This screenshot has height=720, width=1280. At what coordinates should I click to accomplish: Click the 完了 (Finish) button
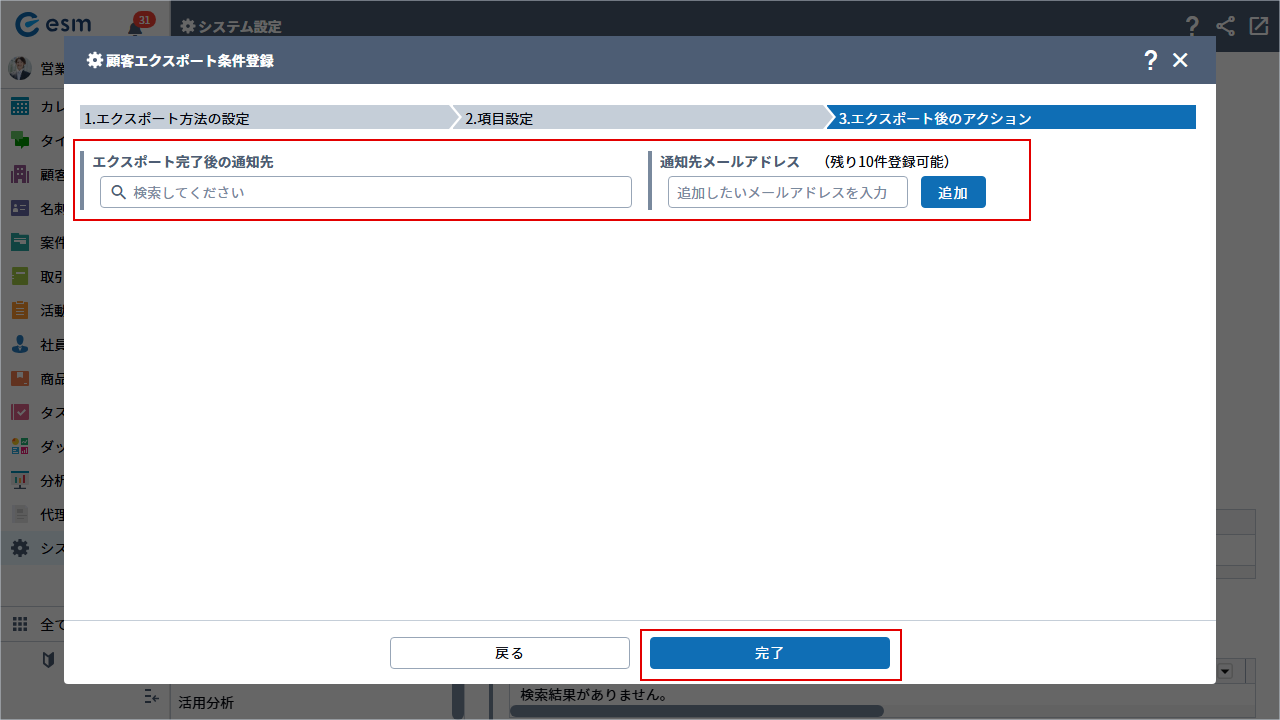pyautogui.click(x=769, y=653)
